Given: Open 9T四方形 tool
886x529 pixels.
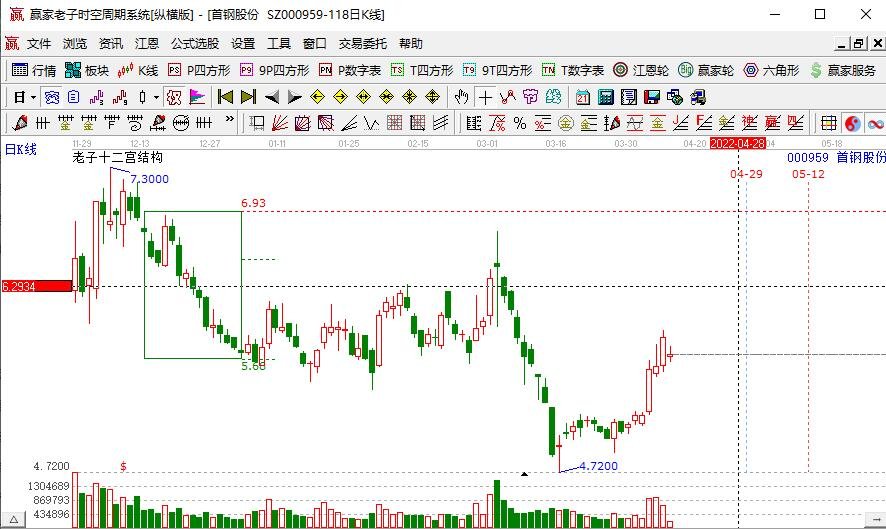Looking at the screenshot, I should pos(497,70).
